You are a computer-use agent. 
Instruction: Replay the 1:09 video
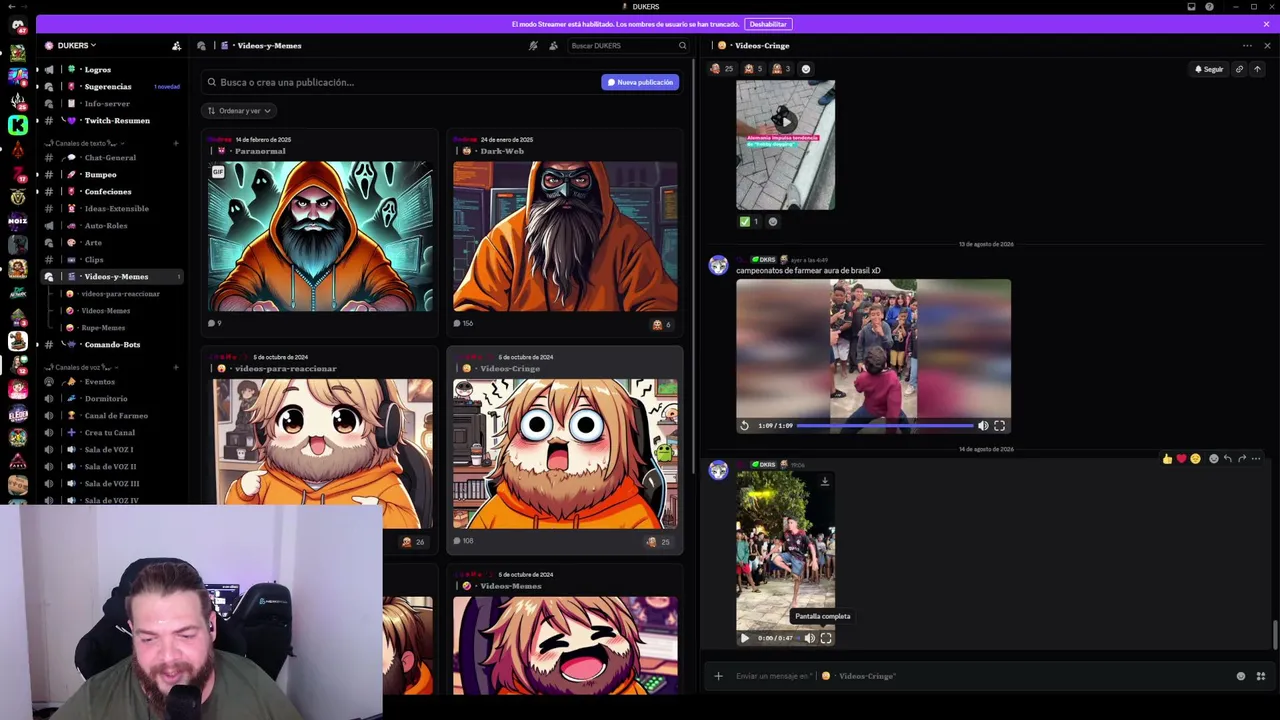coord(744,426)
